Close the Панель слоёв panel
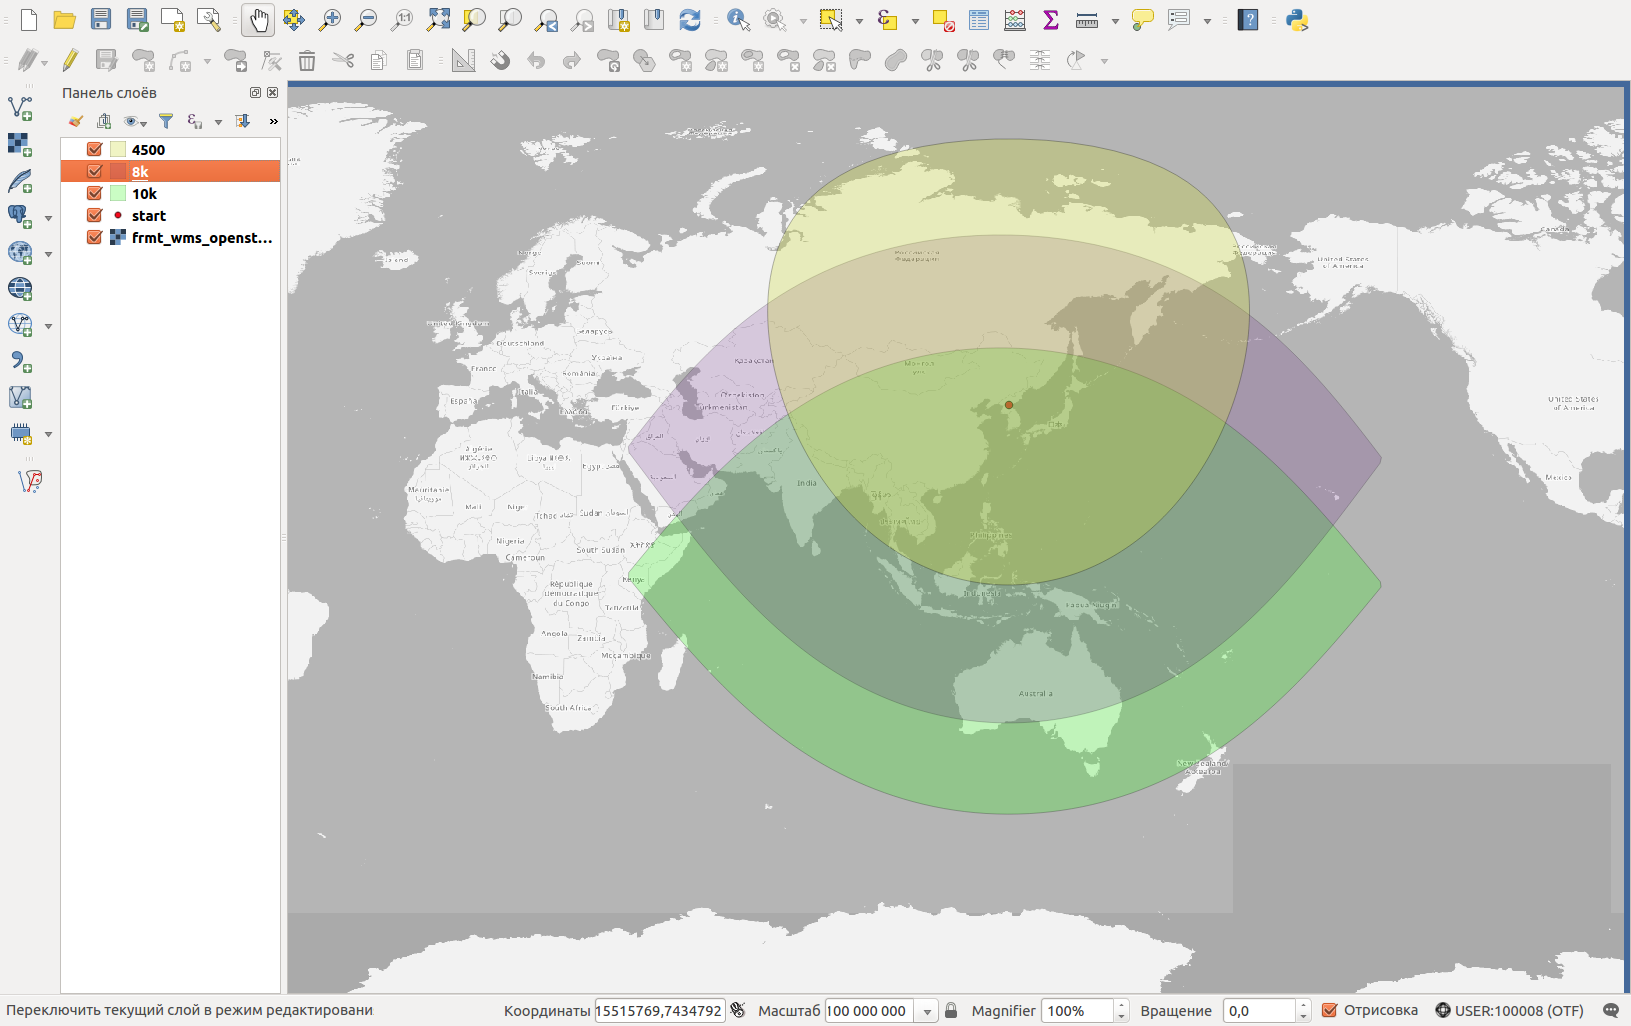This screenshot has height=1026, width=1631. (x=272, y=93)
